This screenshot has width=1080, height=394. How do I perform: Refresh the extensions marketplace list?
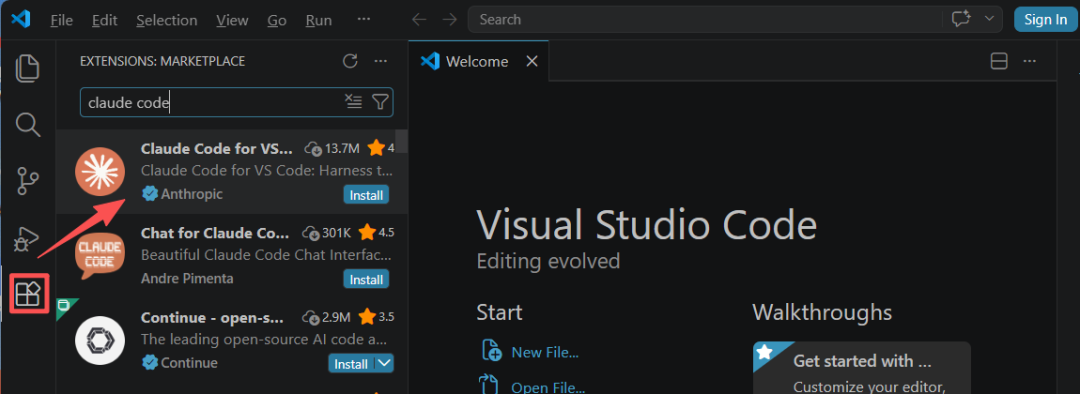(x=350, y=61)
